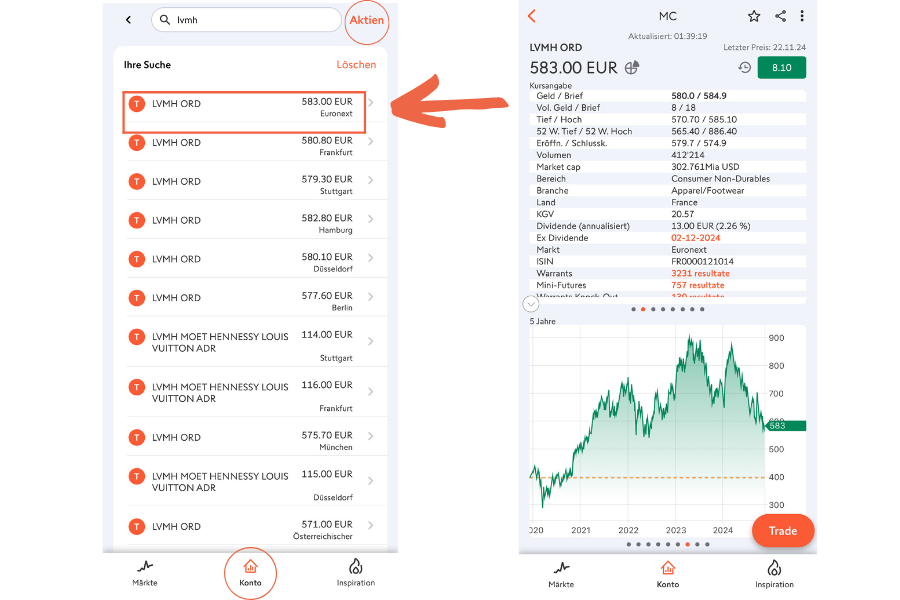Screen dimensions: 900x600
Task: Open the LVMH ORD Euronext result
Action: pos(245,111)
